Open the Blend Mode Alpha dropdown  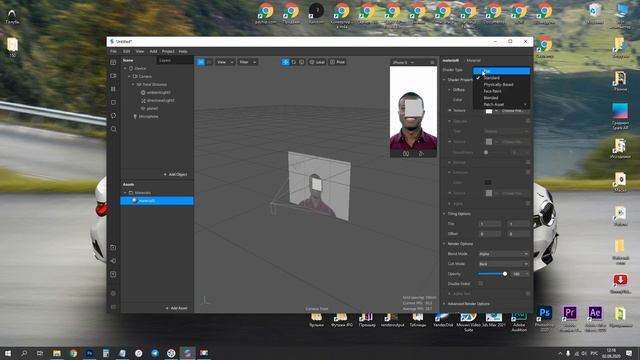pyautogui.click(x=504, y=254)
